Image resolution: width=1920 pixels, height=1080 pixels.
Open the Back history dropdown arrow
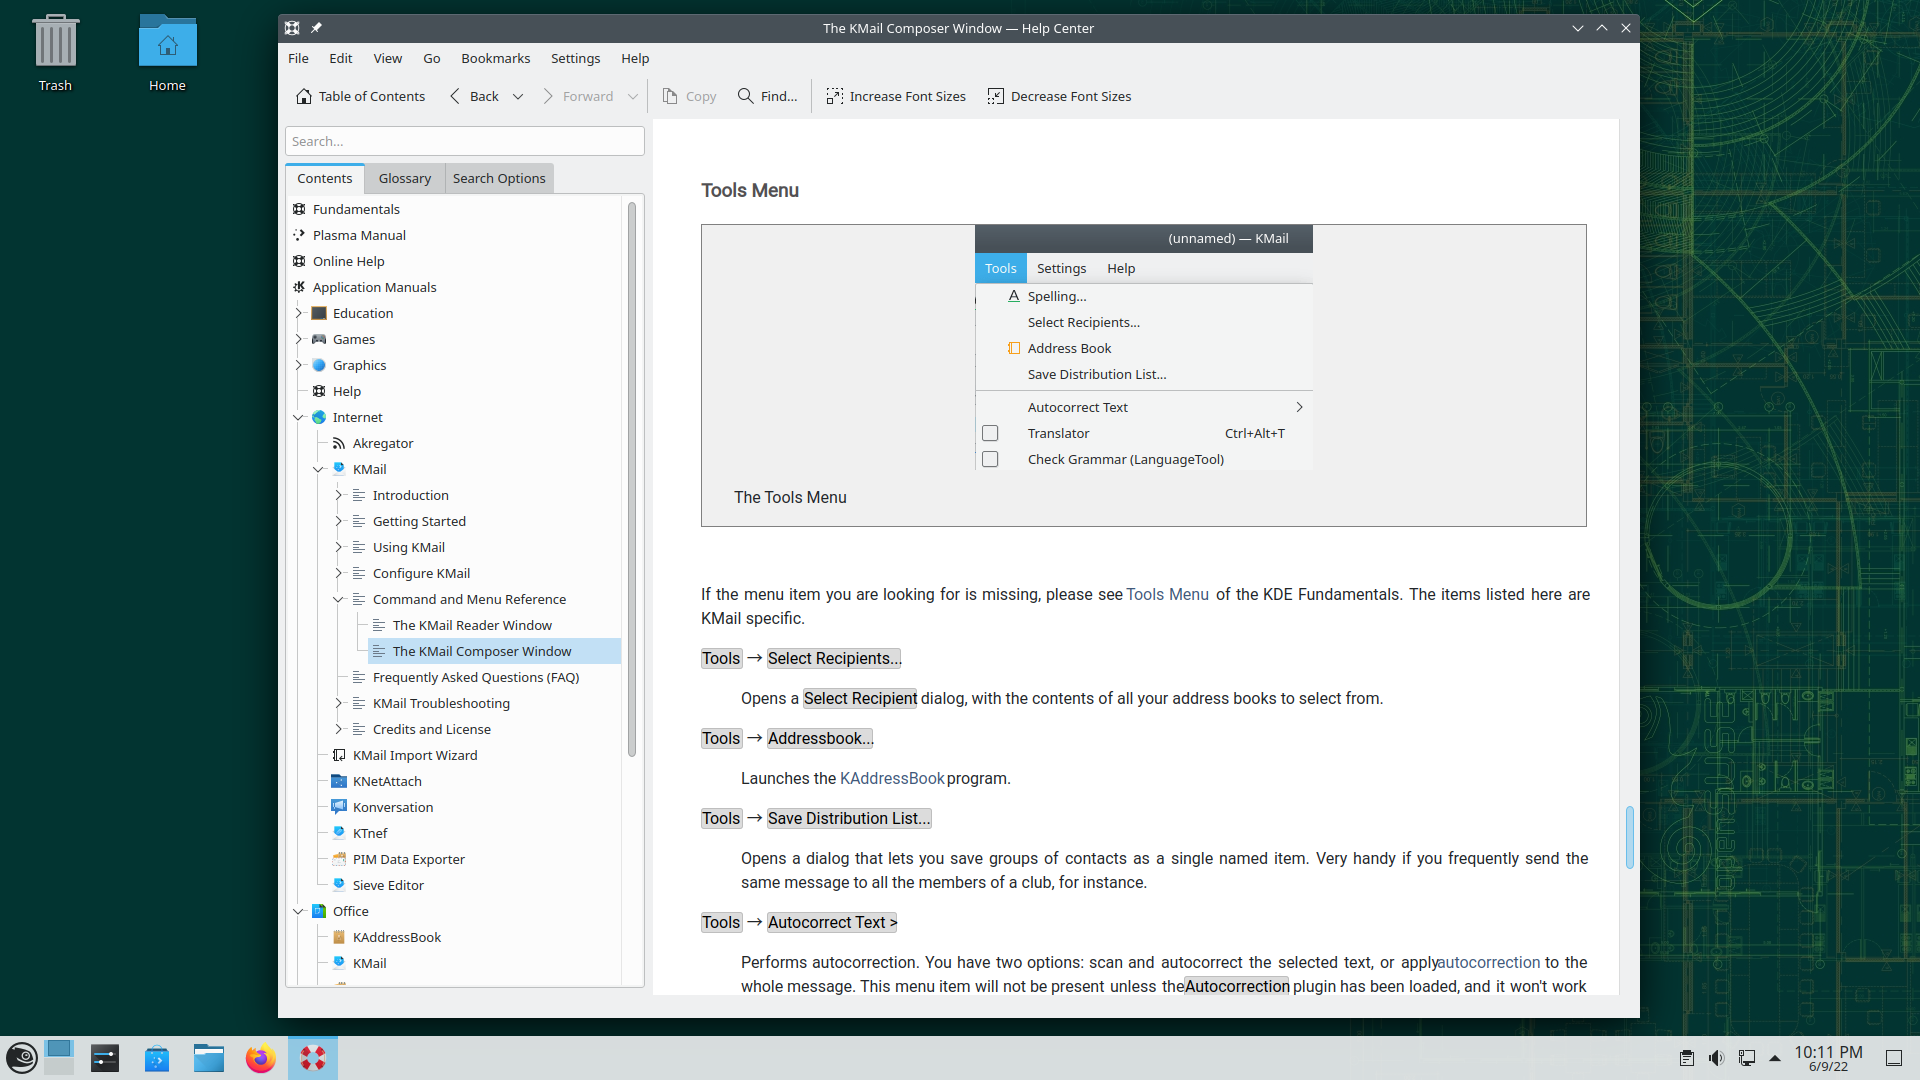pos(518,96)
